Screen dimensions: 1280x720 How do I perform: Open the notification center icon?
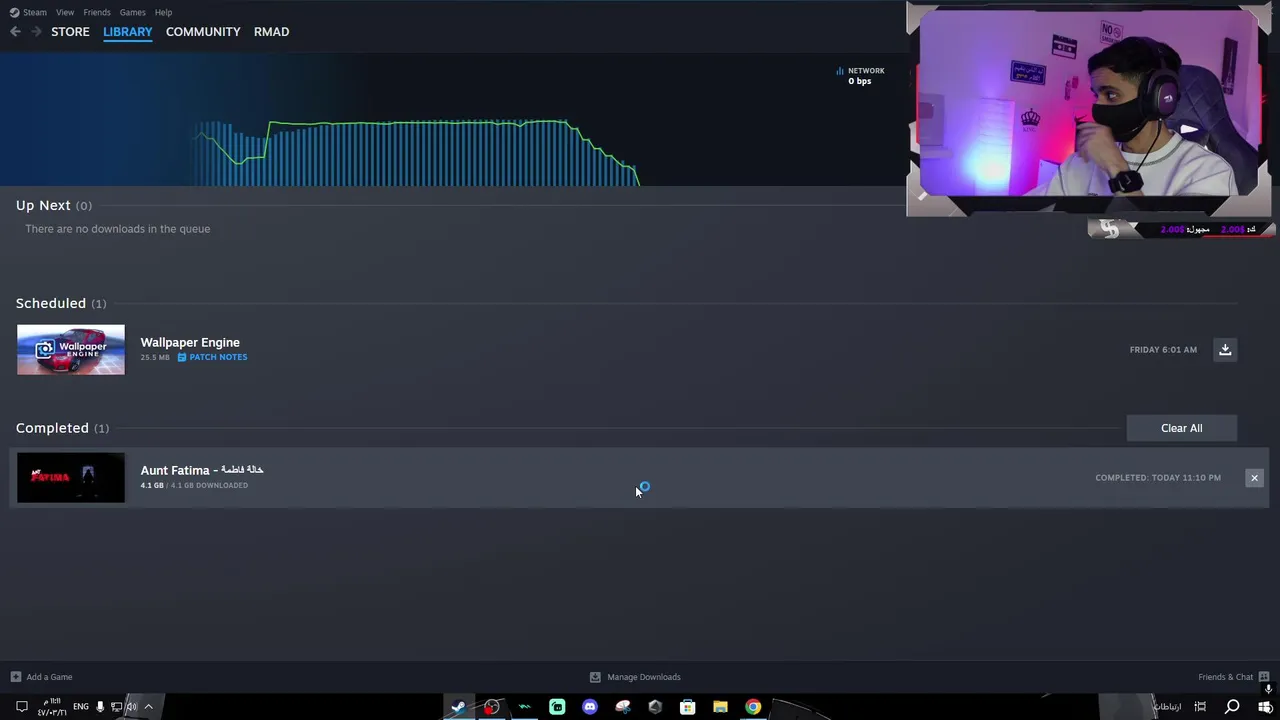click(21, 707)
